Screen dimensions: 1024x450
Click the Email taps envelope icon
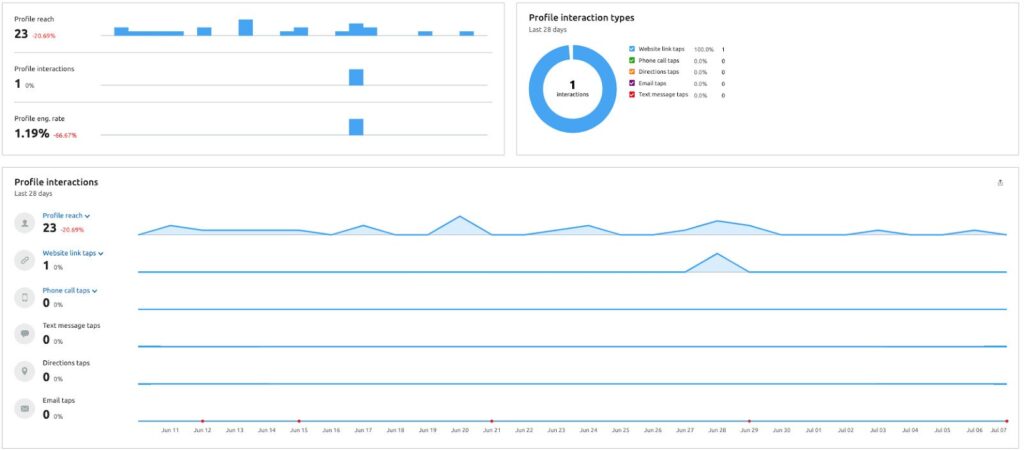pos(24,409)
